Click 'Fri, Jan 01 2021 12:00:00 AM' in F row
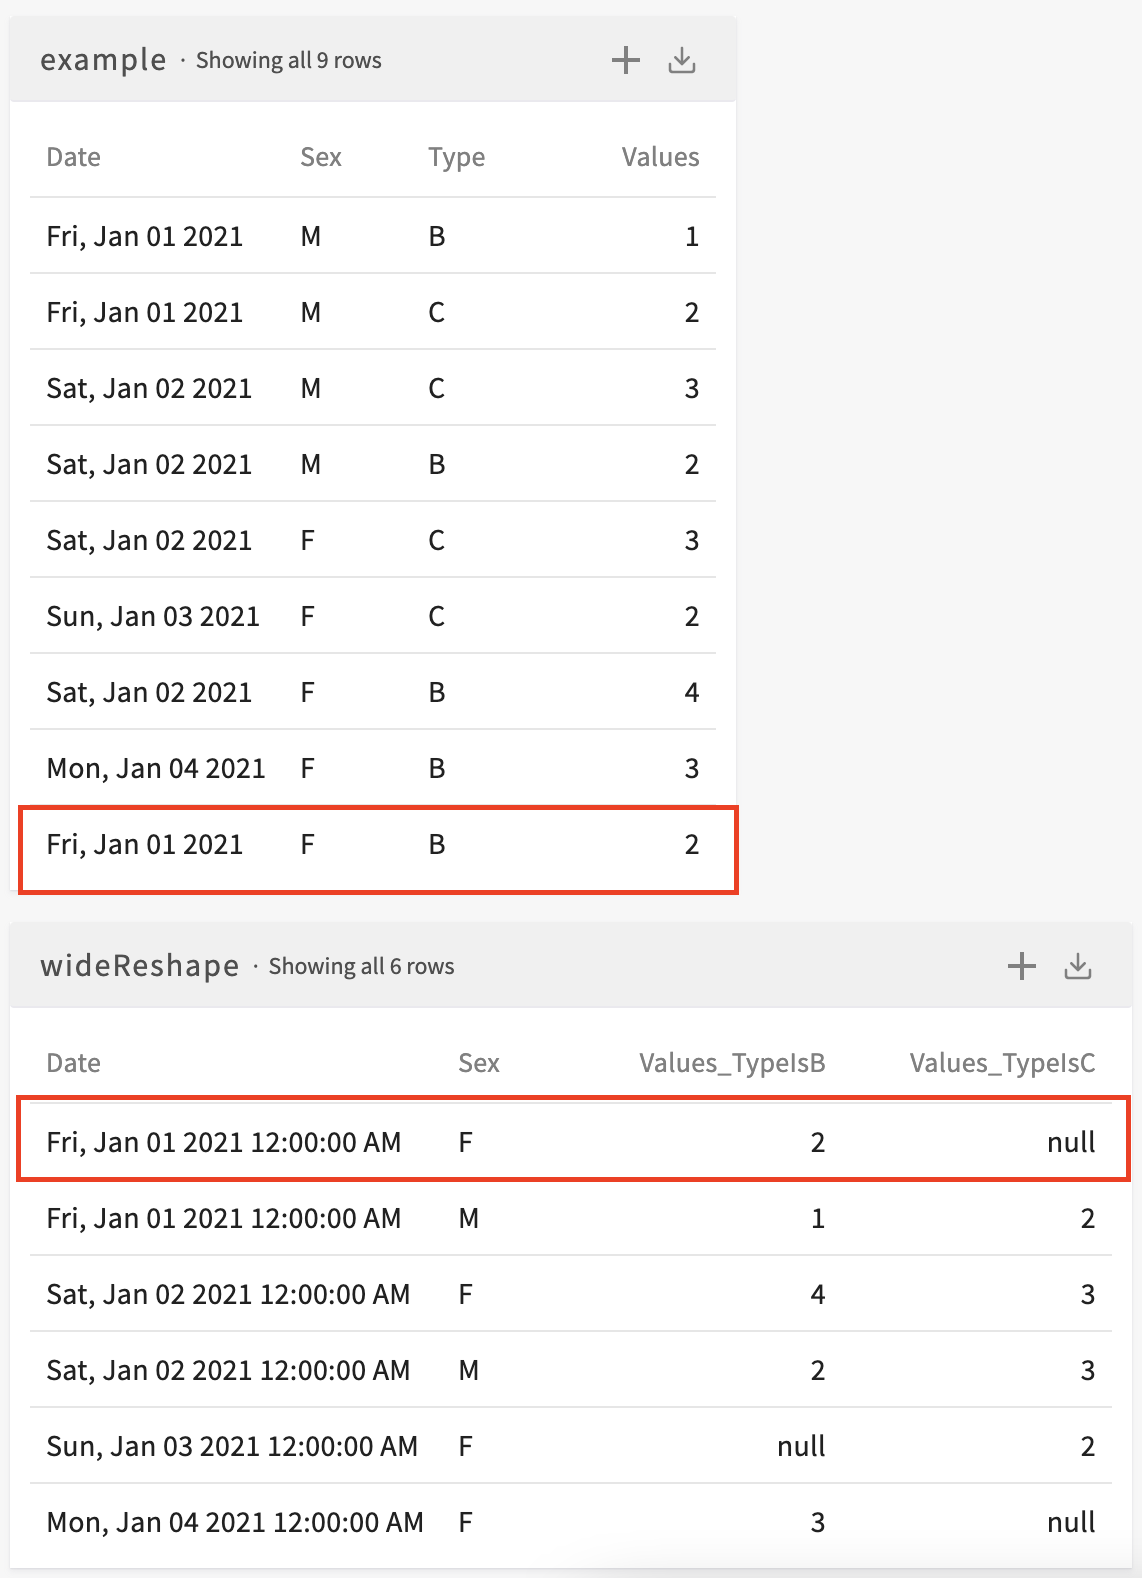Image resolution: width=1142 pixels, height=1578 pixels. coord(224,1143)
